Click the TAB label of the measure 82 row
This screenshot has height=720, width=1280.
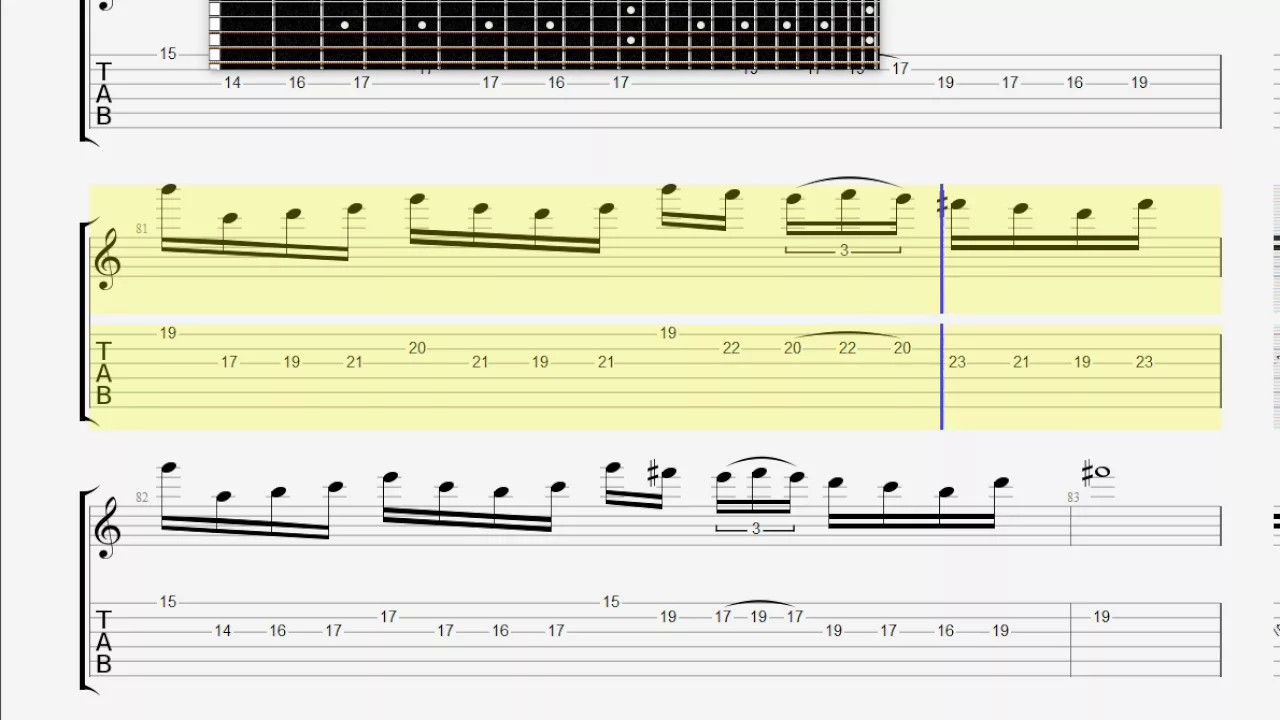pos(104,641)
